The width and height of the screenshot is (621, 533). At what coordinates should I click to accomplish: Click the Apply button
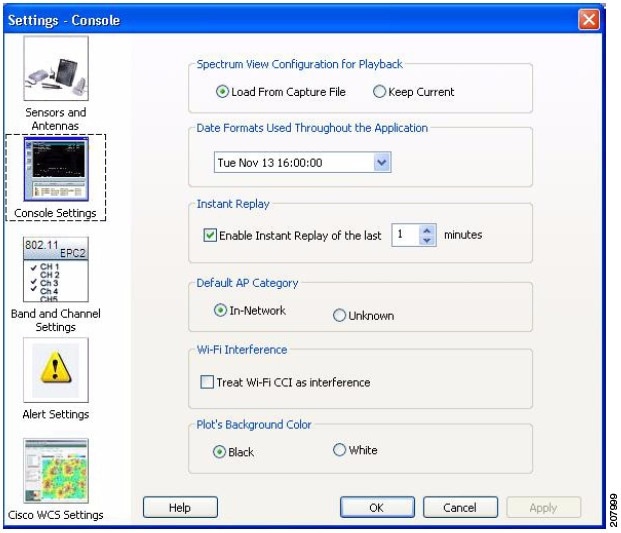tap(543, 507)
